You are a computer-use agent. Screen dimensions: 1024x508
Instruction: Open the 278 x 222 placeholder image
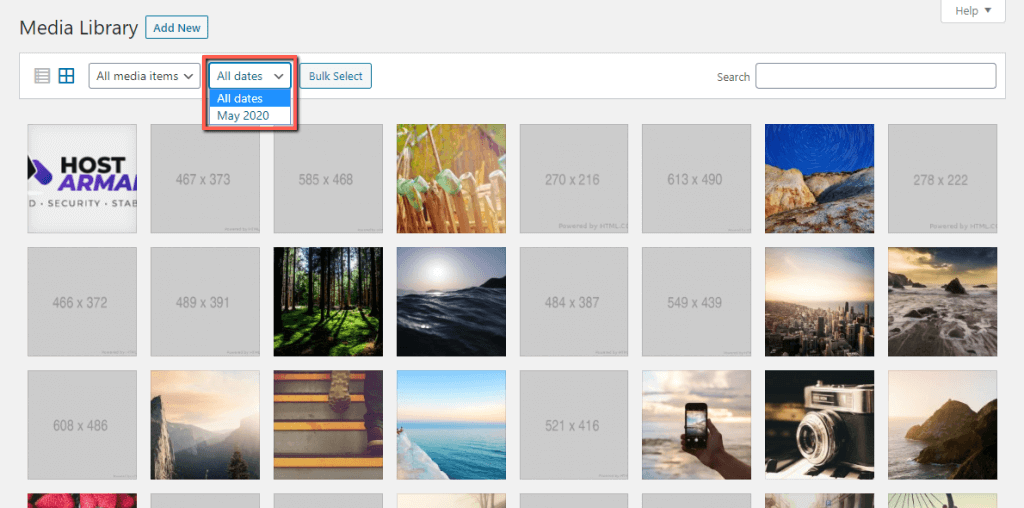coord(942,179)
